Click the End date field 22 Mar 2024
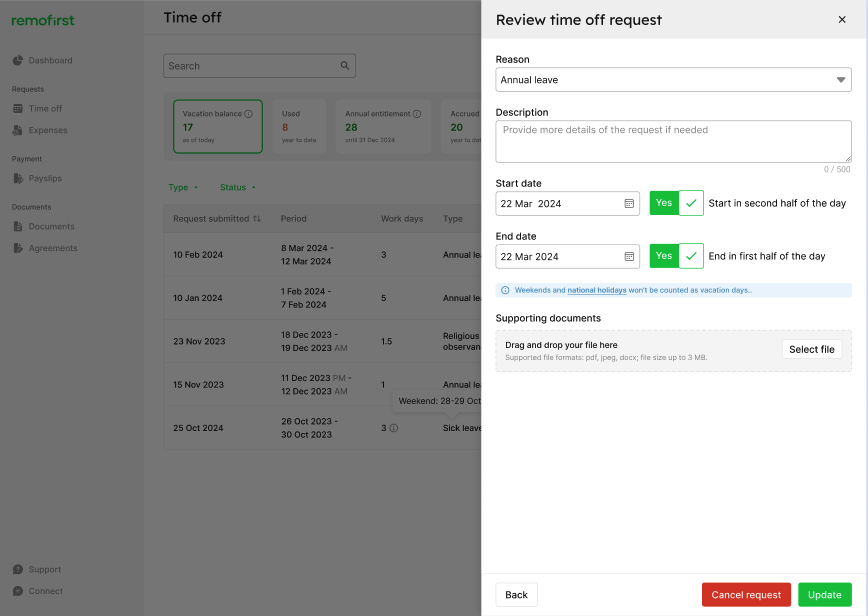The height and width of the screenshot is (616, 868). tap(567, 256)
